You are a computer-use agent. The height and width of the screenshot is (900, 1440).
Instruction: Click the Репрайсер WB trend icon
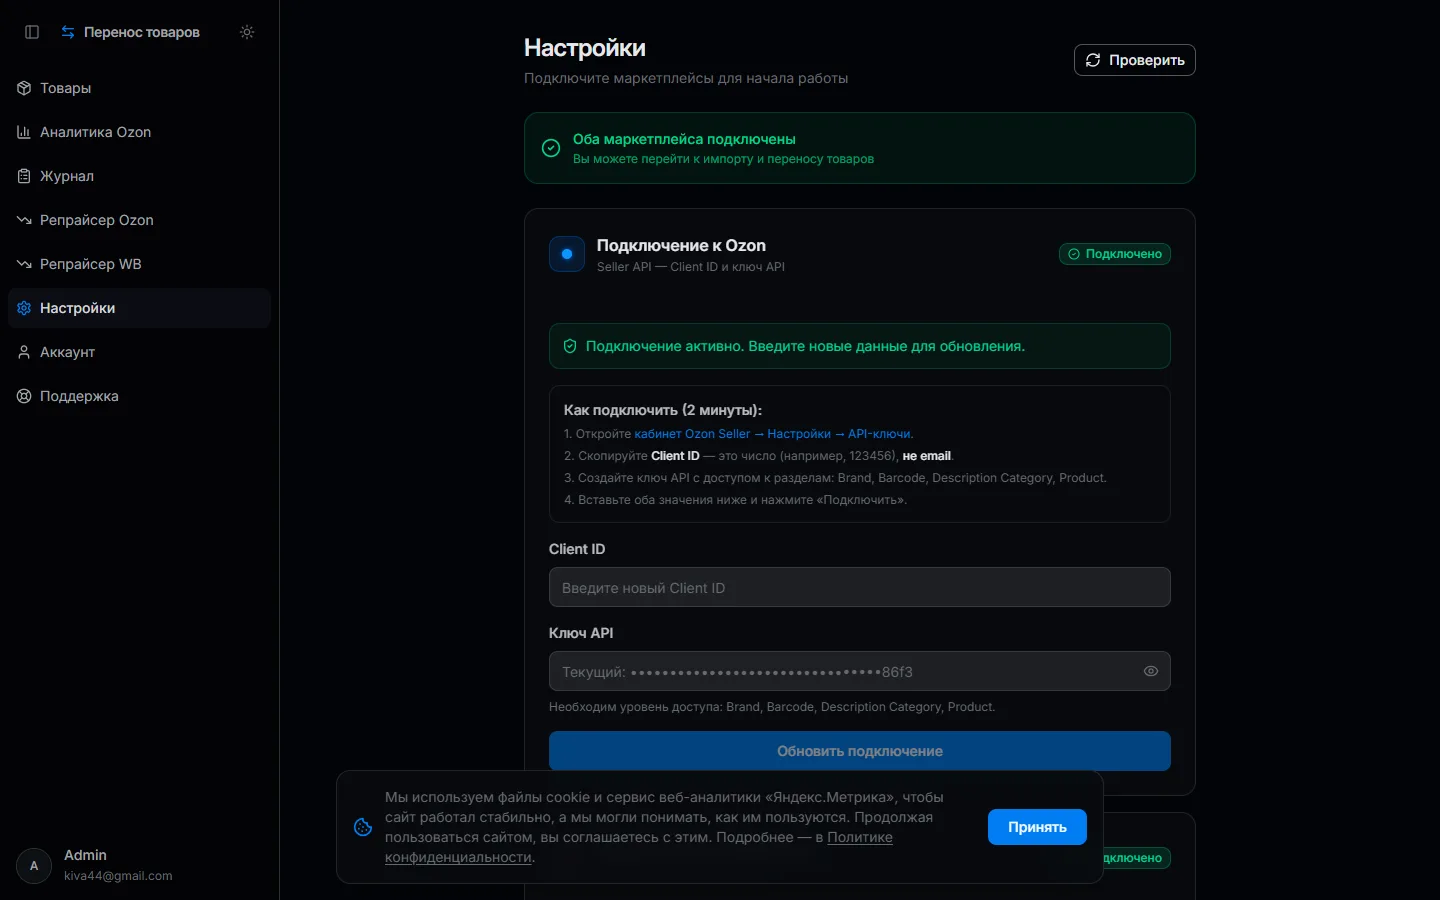24,264
